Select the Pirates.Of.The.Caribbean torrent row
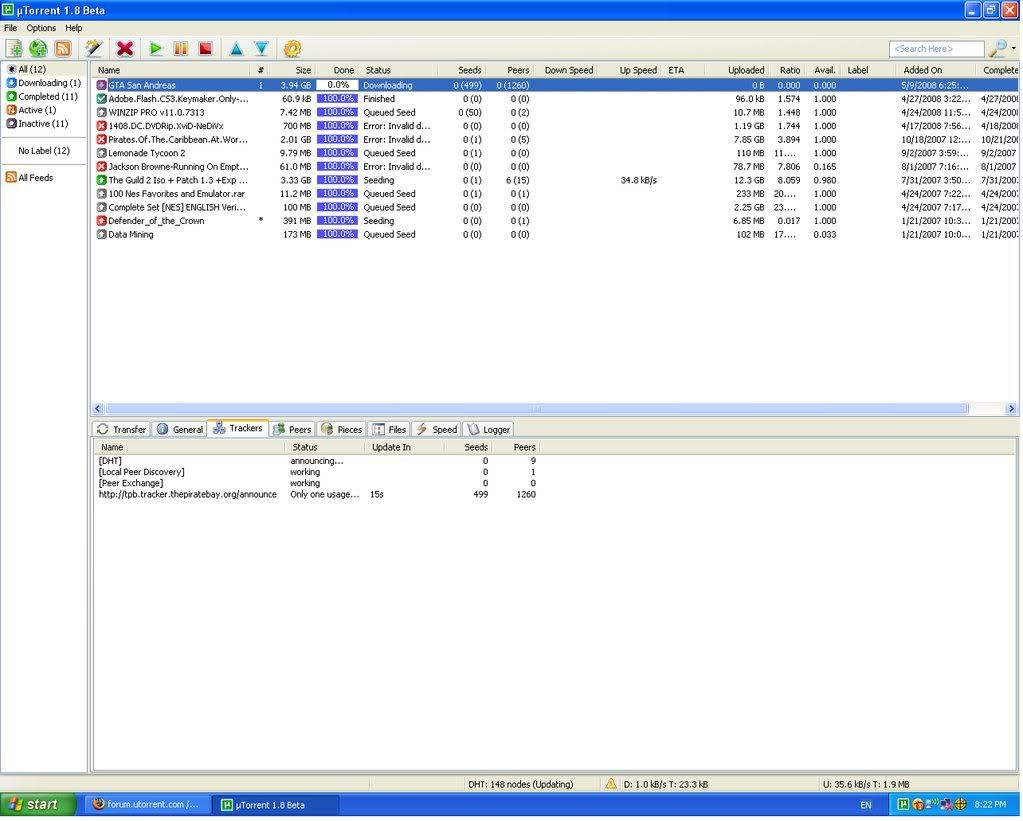The height and width of the screenshot is (821, 1023). [x=557, y=140]
